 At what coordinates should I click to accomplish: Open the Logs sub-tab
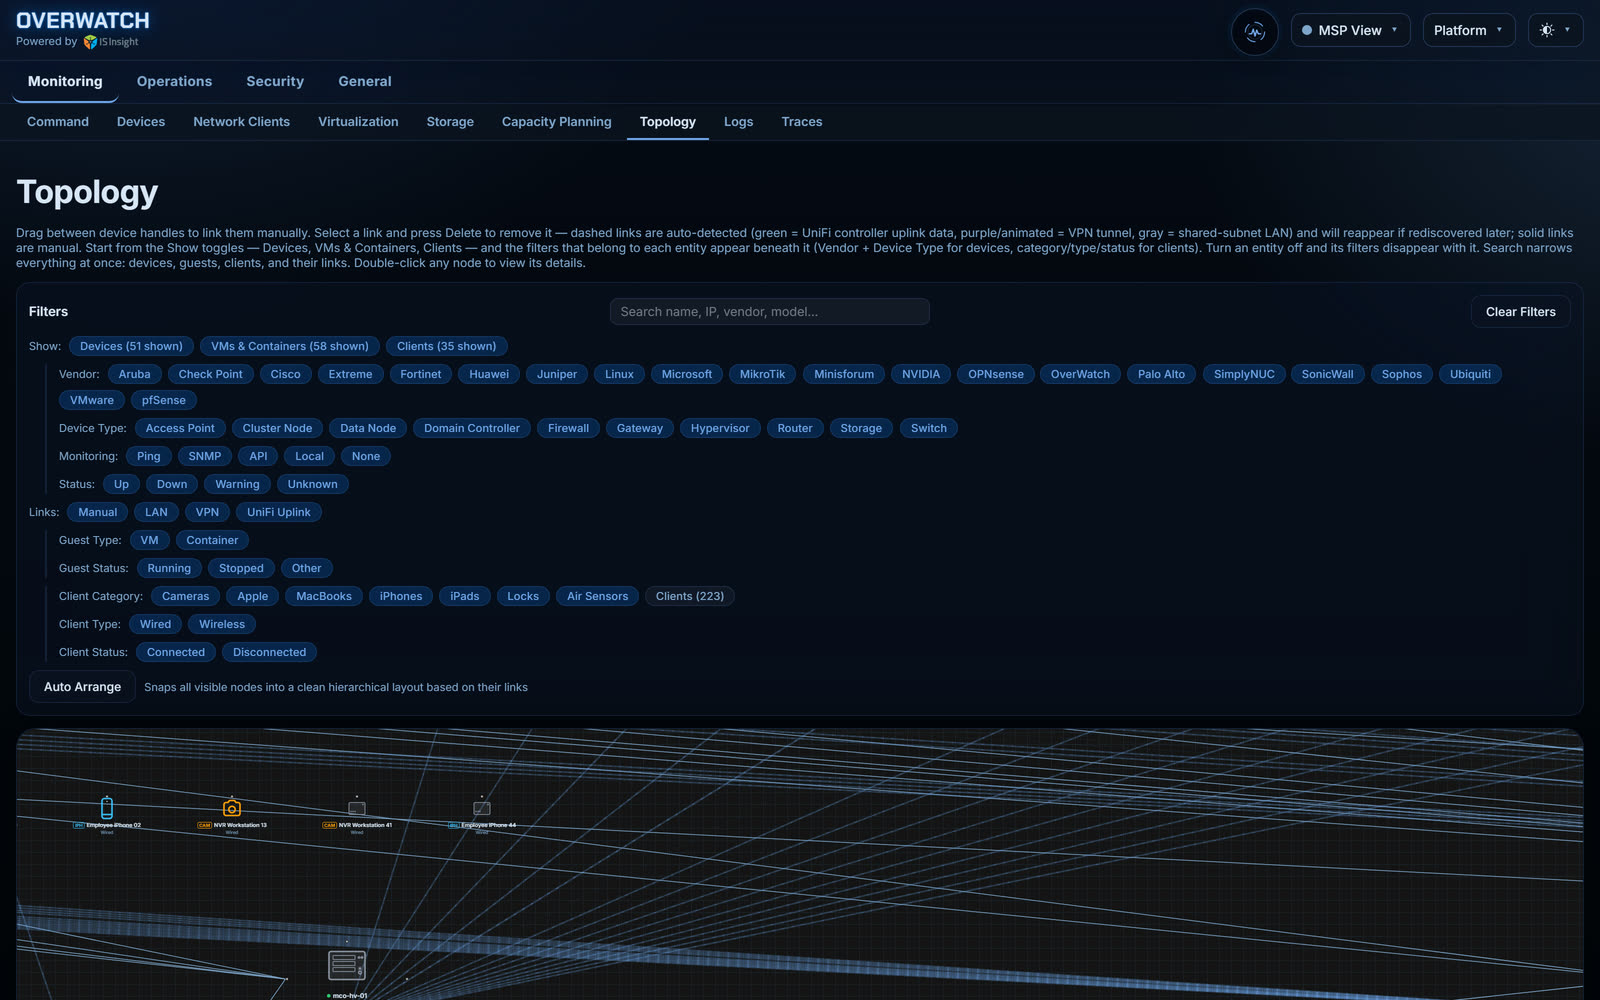coord(739,122)
